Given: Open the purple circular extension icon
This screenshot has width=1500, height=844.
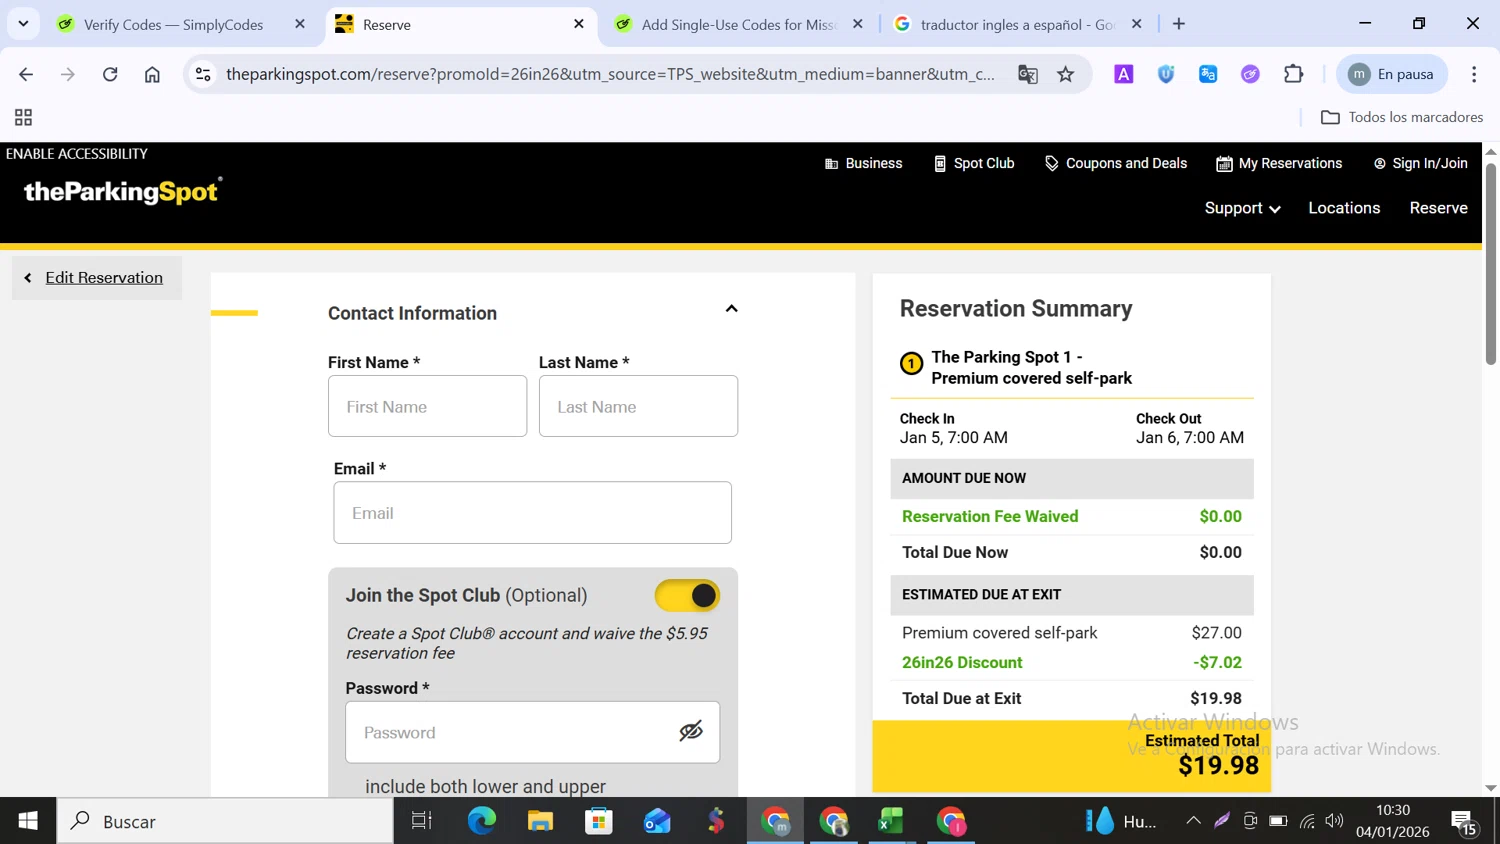Looking at the screenshot, I should (x=1250, y=74).
